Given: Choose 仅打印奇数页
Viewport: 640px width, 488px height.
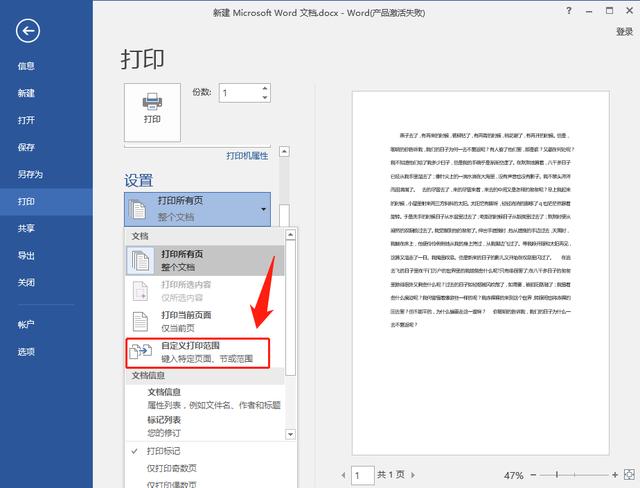Looking at the screenshot, I should pyautogui.click(x=171, y=468).
